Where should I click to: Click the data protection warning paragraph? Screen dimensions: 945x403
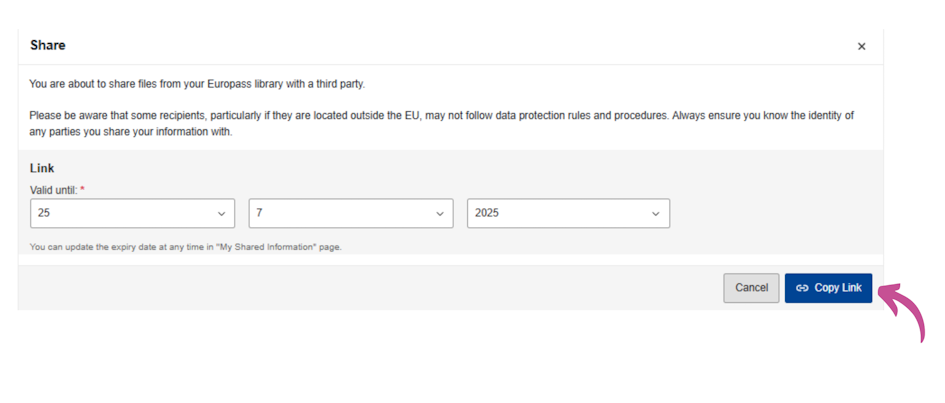pyautogui.click(x=441, y=123)
